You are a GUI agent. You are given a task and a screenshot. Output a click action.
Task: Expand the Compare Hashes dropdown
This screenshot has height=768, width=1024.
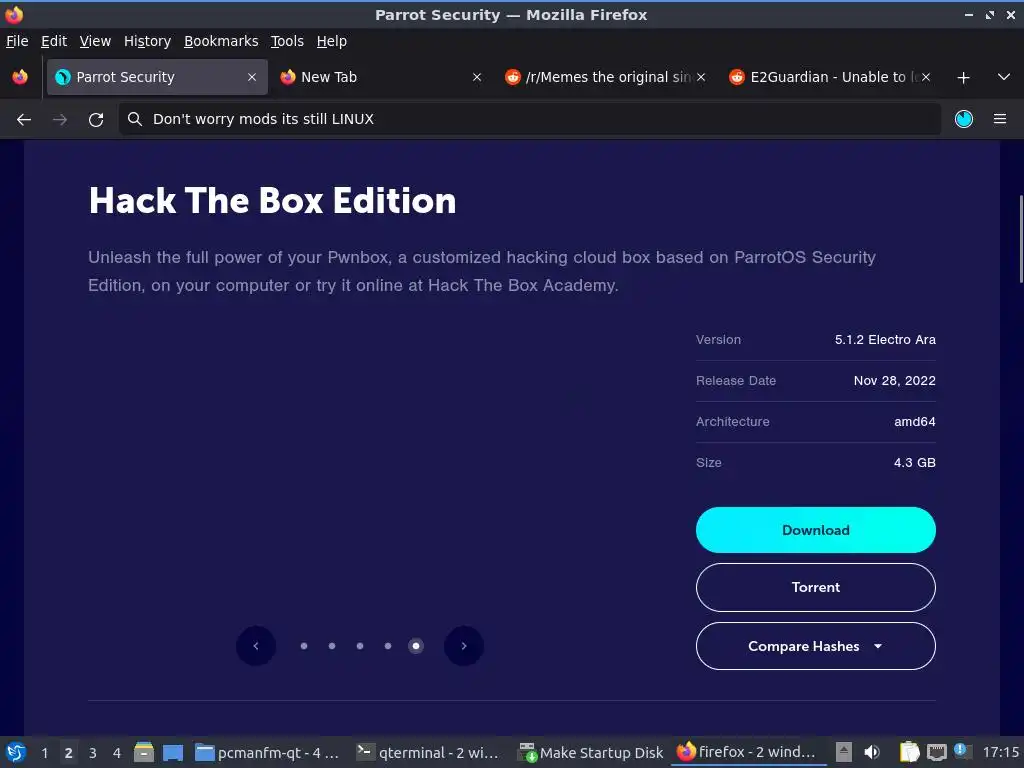(815, 646)
